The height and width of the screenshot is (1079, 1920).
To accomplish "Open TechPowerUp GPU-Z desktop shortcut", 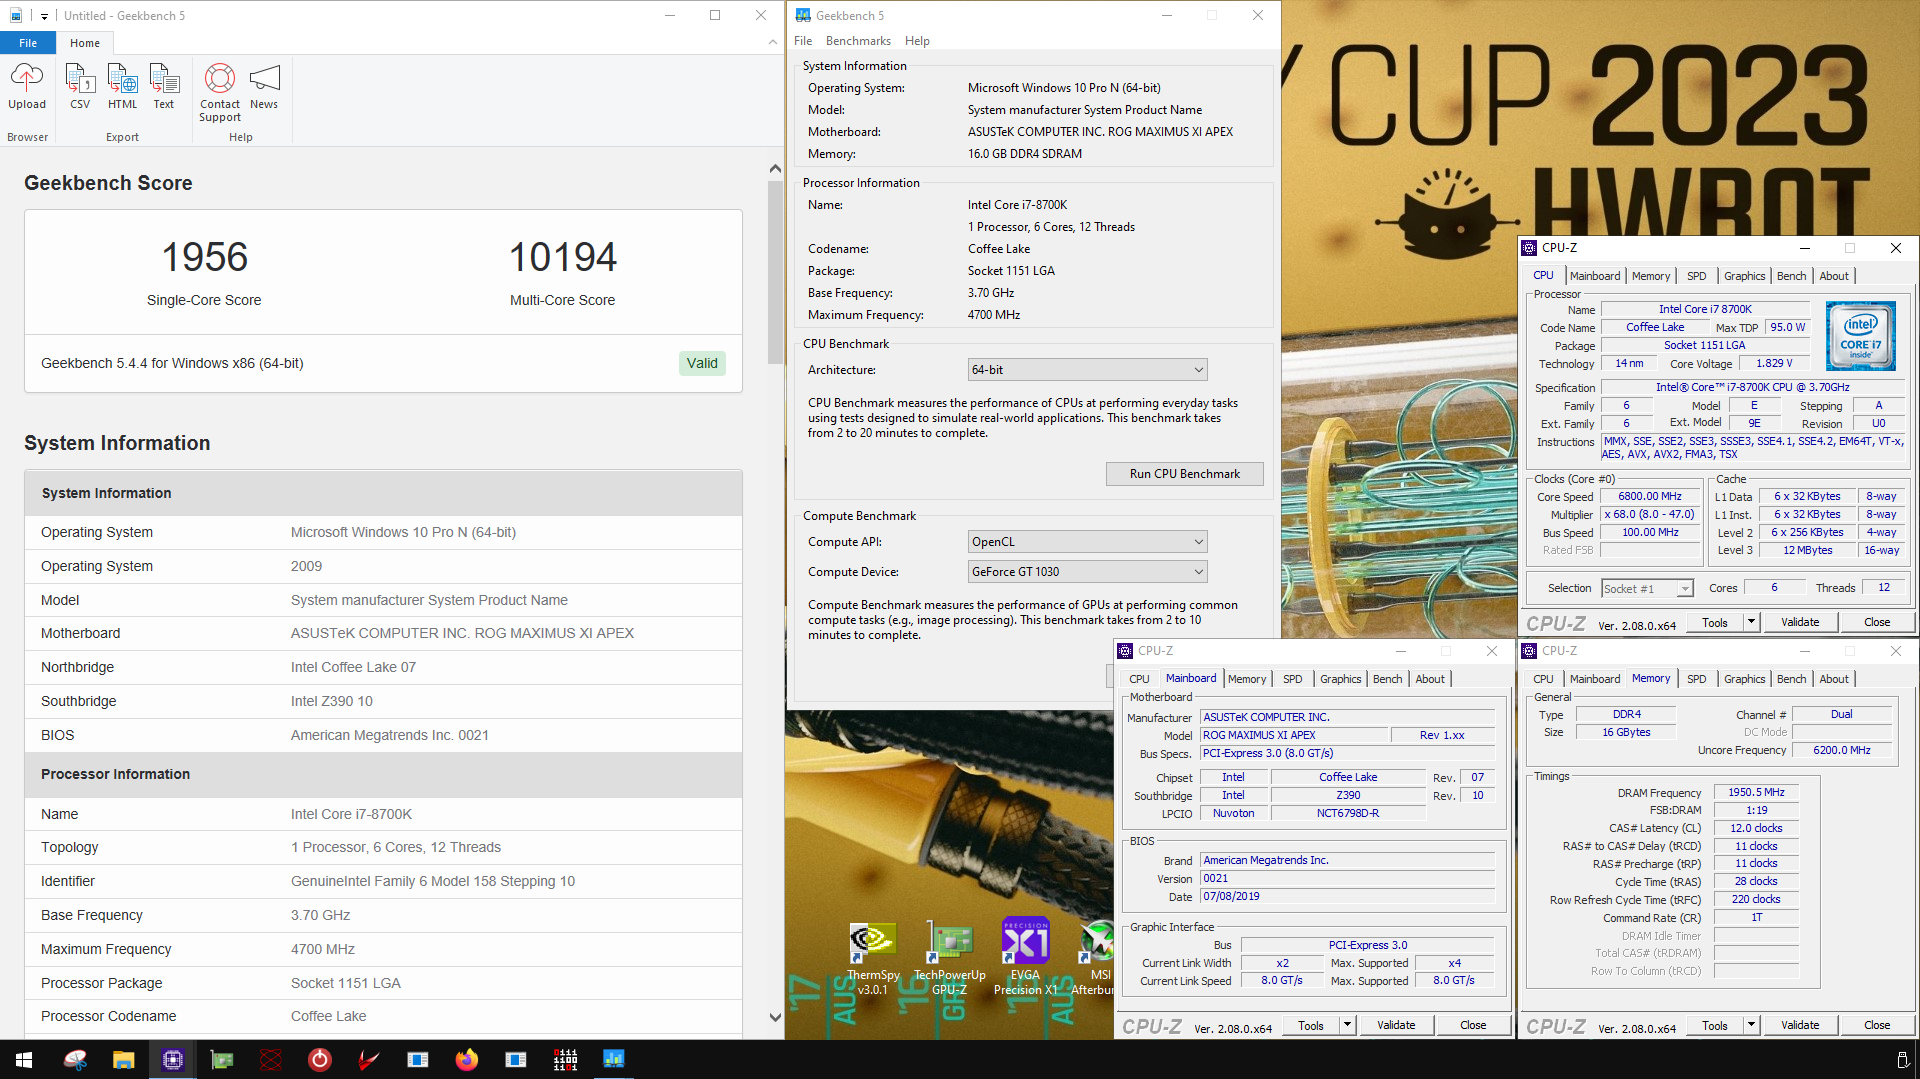I will [x=950, y=958].
